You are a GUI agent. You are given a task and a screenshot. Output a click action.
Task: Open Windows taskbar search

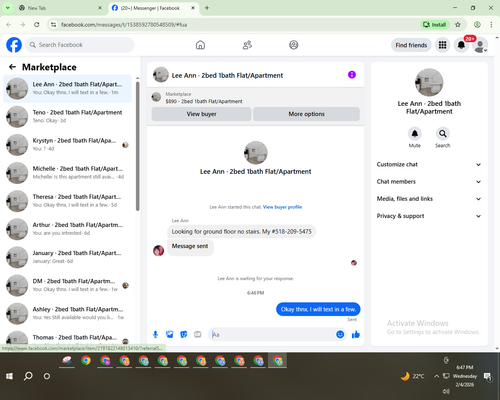point(28,376)
